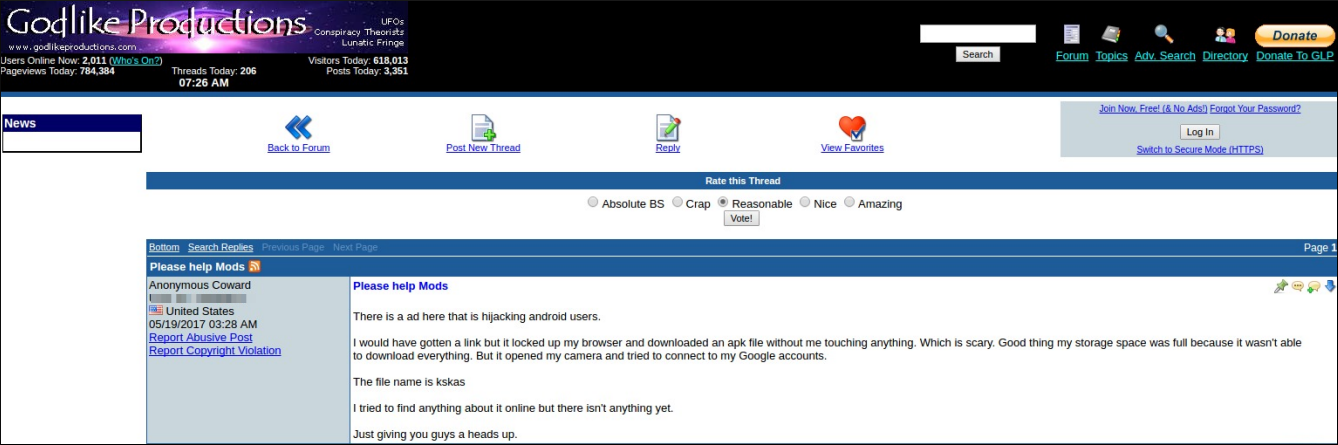Click the greyed-out Next Page link
Image resolution: width=1338 pixels, height=445 pixels.
click(x=355, y=247)
